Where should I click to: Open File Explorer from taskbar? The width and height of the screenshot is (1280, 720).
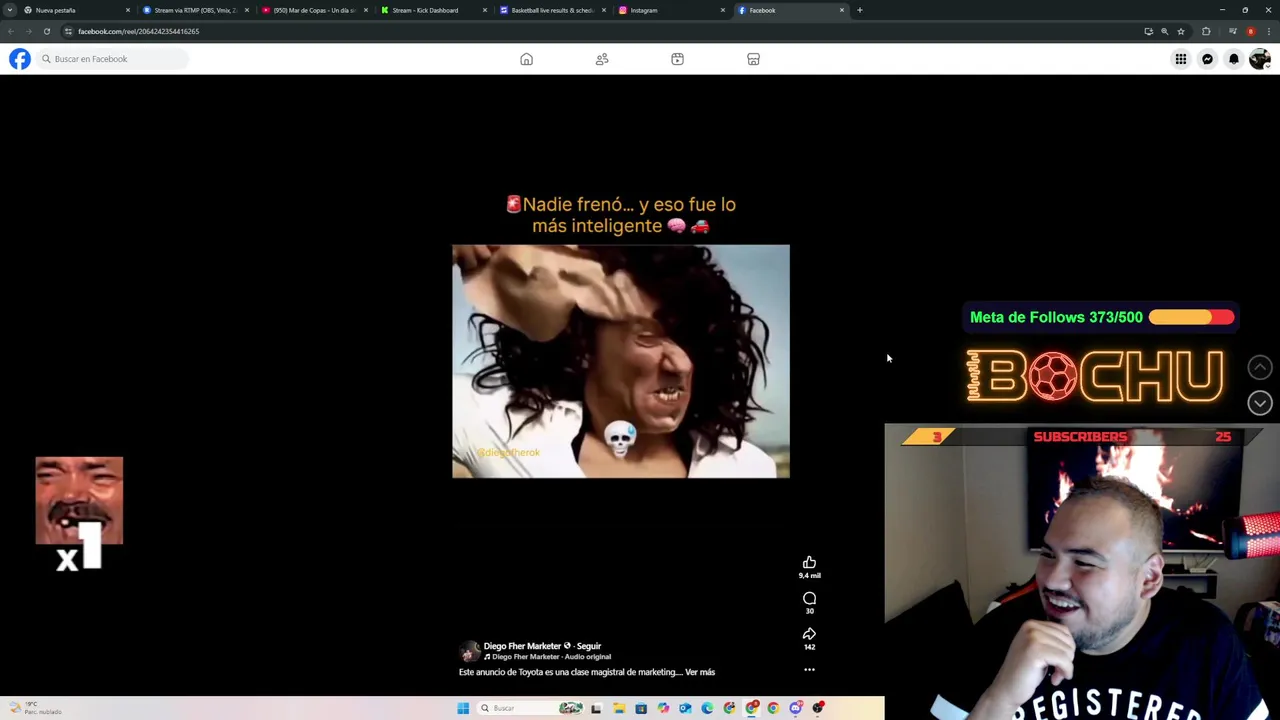coord(619,708)
